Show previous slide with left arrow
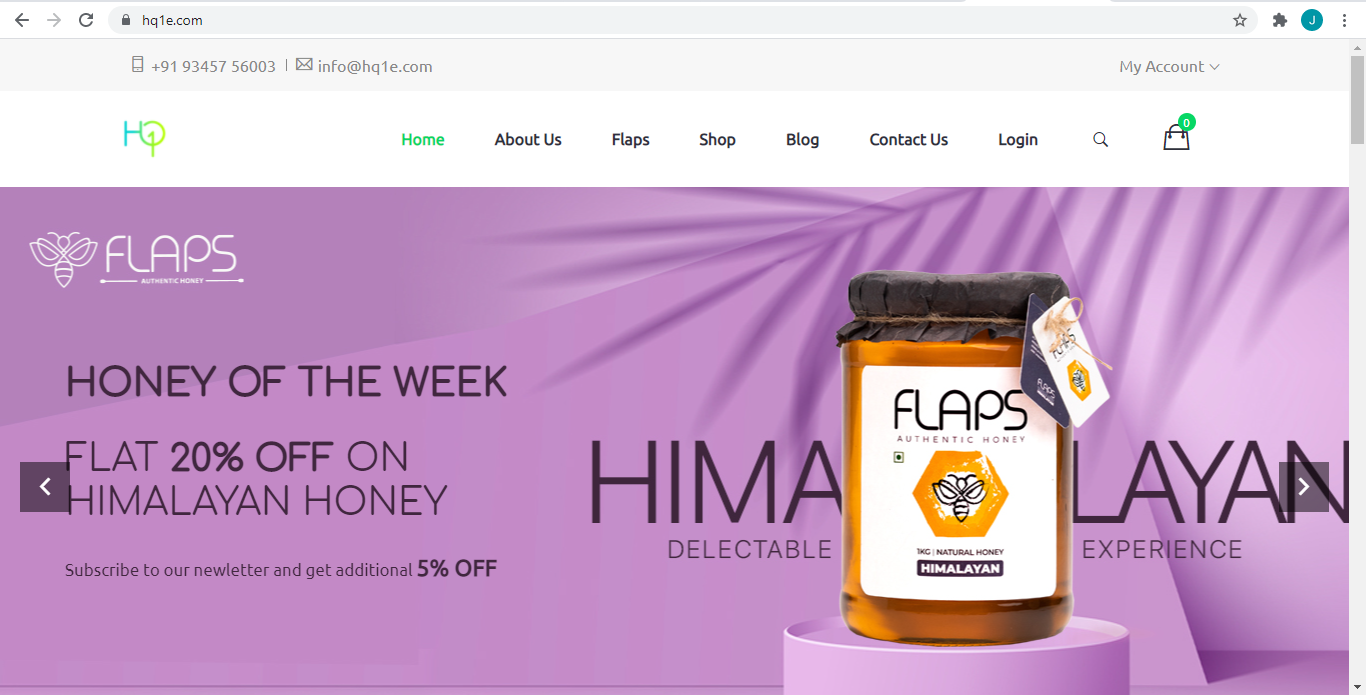Viewport: 1366px width, 695px height. (45, 487)
